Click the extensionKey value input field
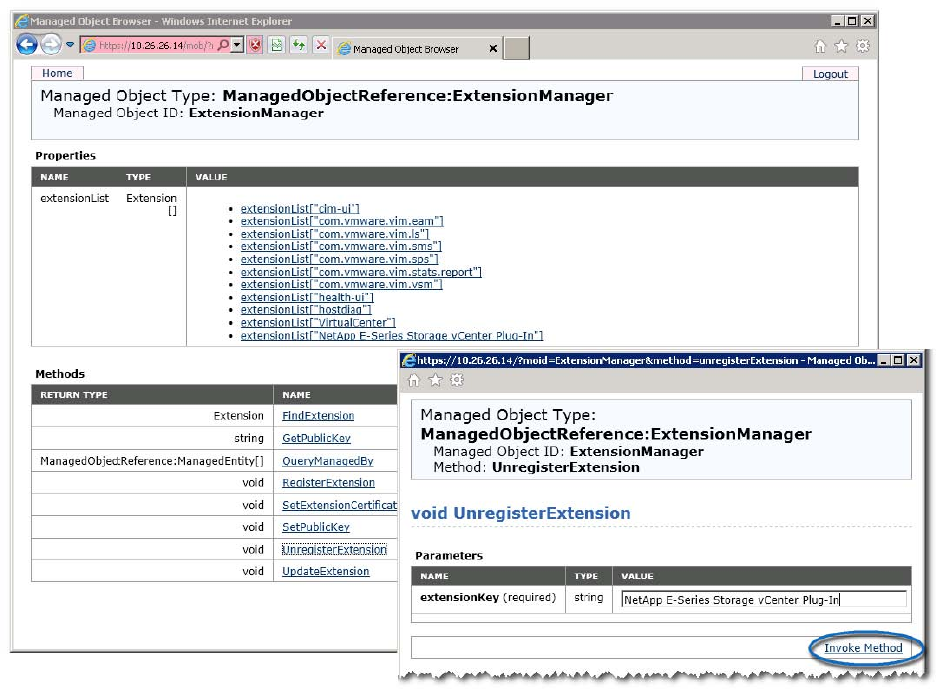 pos(763,599)
